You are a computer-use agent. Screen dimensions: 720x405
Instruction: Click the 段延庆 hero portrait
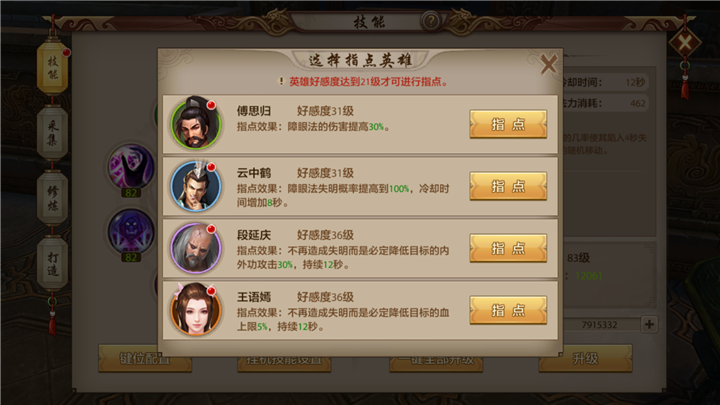[x=196, y=248]
